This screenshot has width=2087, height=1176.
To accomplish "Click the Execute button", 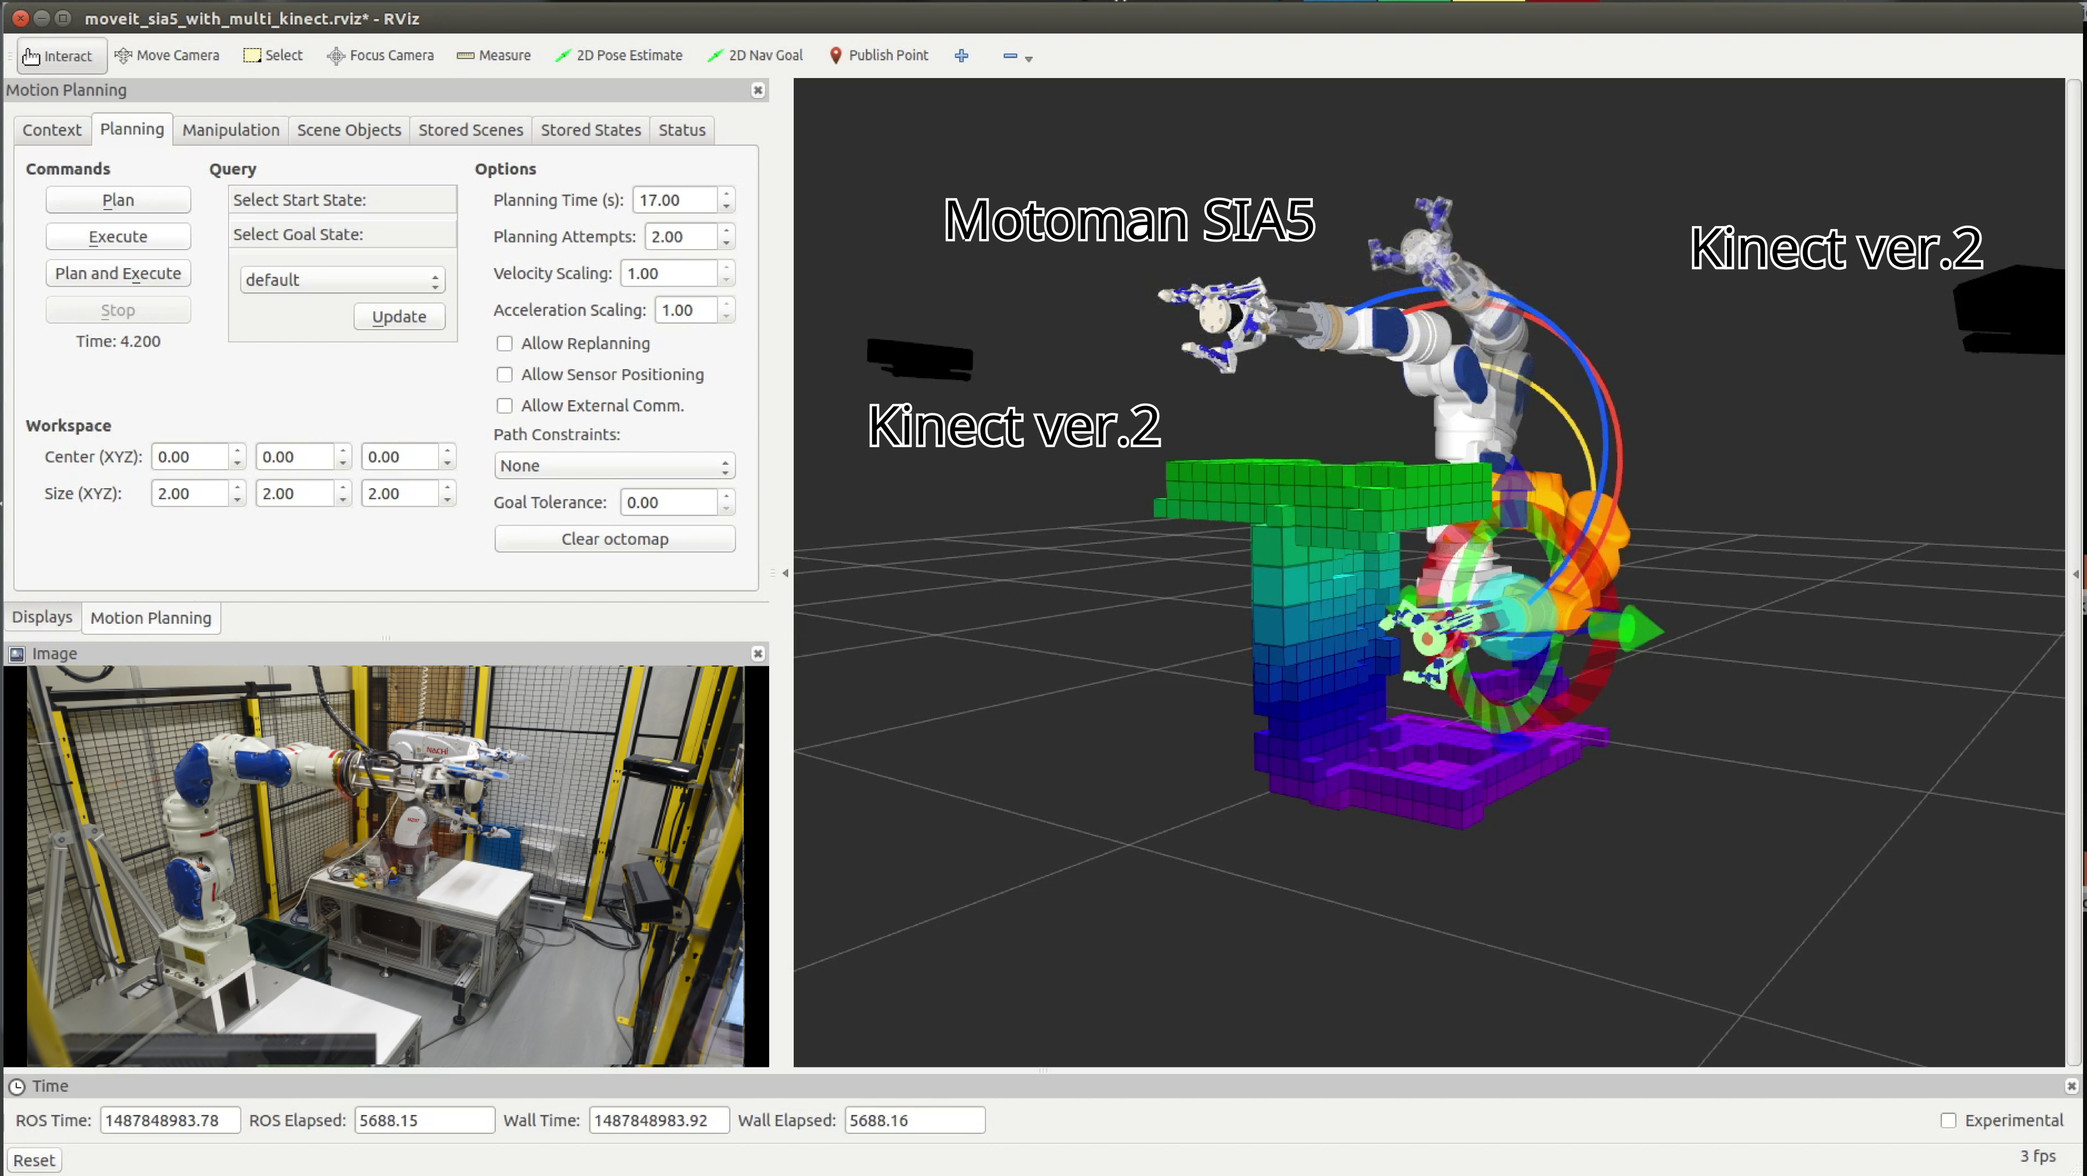I will tap(118, 237).
